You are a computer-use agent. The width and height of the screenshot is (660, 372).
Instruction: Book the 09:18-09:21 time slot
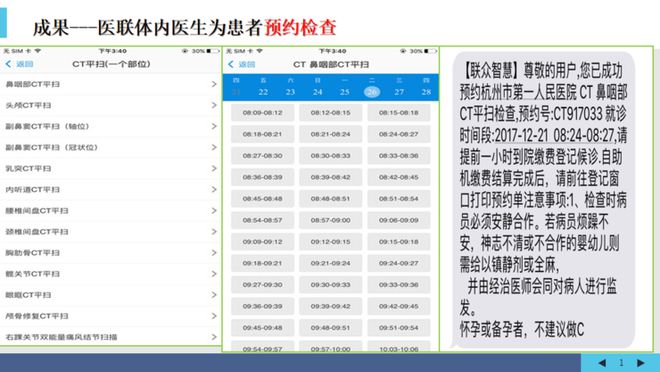coord(263,263)
